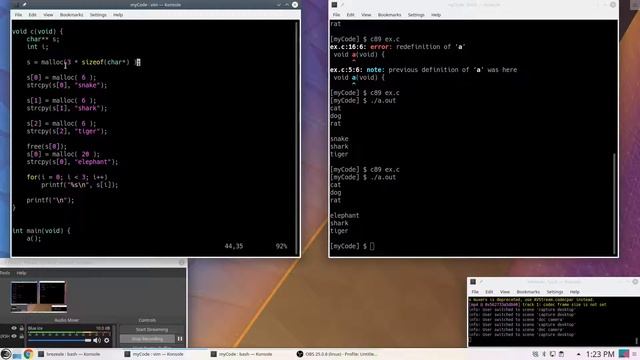Open Settings menu in bash Konsole window
This screenshot has width=640, height=360.
(x=416, y=15)
